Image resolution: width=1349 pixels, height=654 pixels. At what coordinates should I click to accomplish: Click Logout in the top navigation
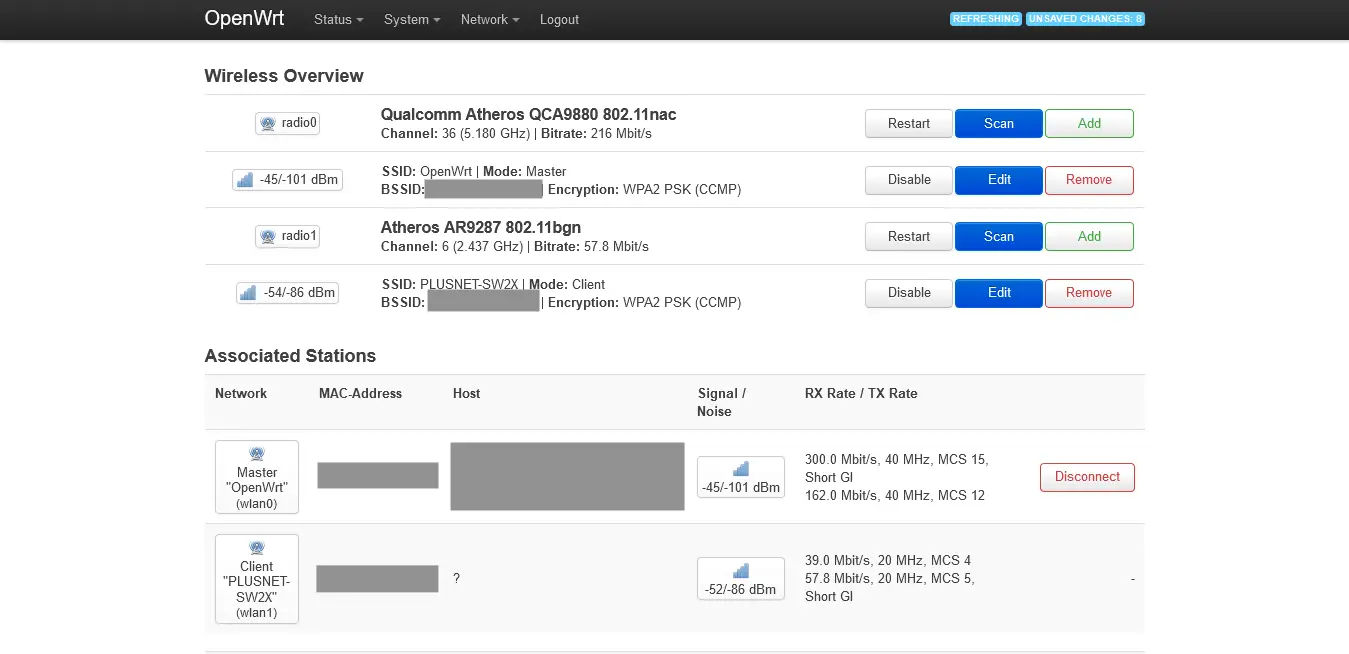[559, 19]
